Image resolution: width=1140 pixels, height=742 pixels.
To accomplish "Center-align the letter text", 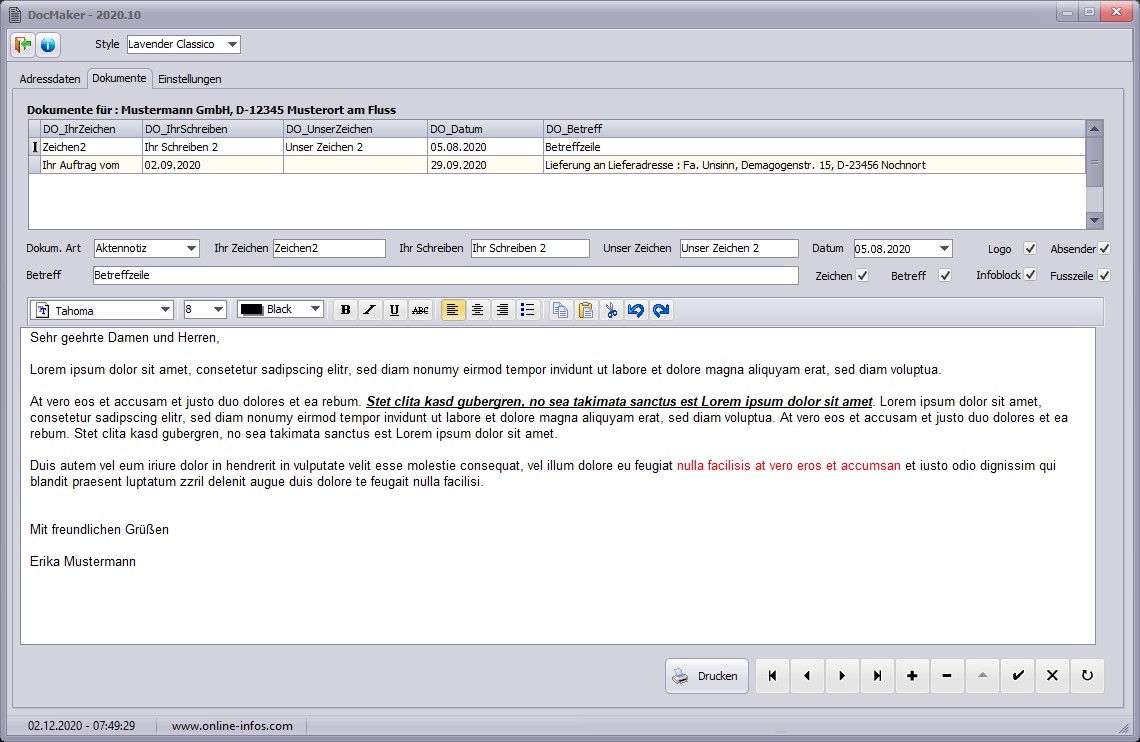I will [x=478, y=310].
